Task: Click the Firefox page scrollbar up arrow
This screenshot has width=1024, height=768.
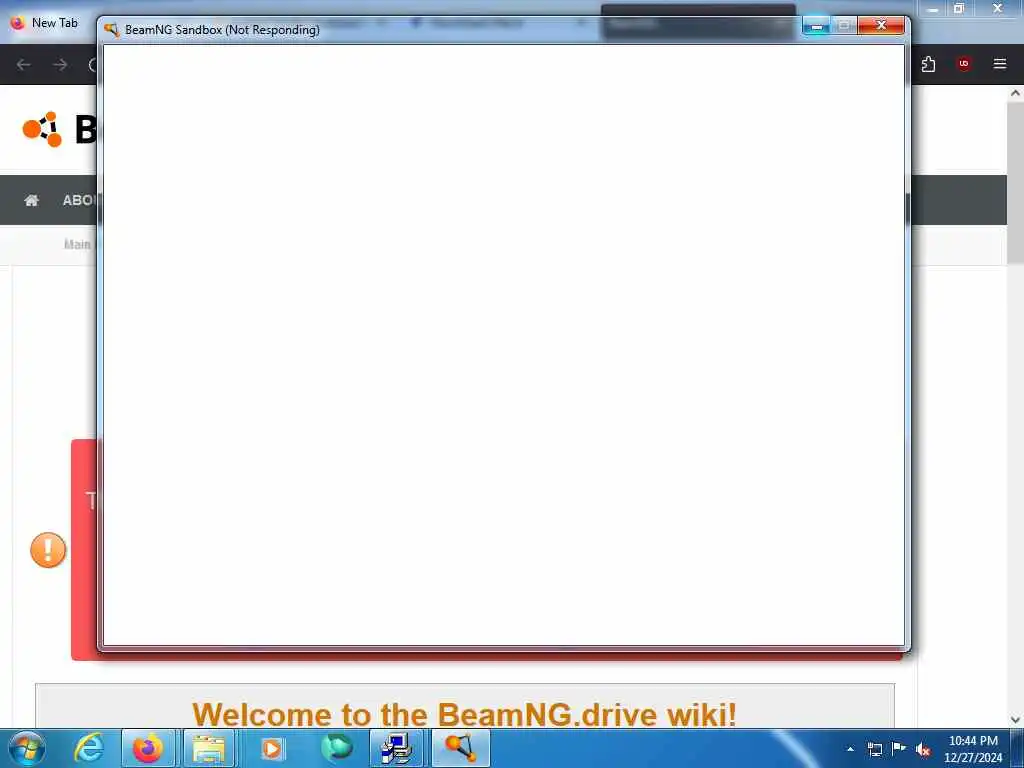Action: pos(1015,93)
